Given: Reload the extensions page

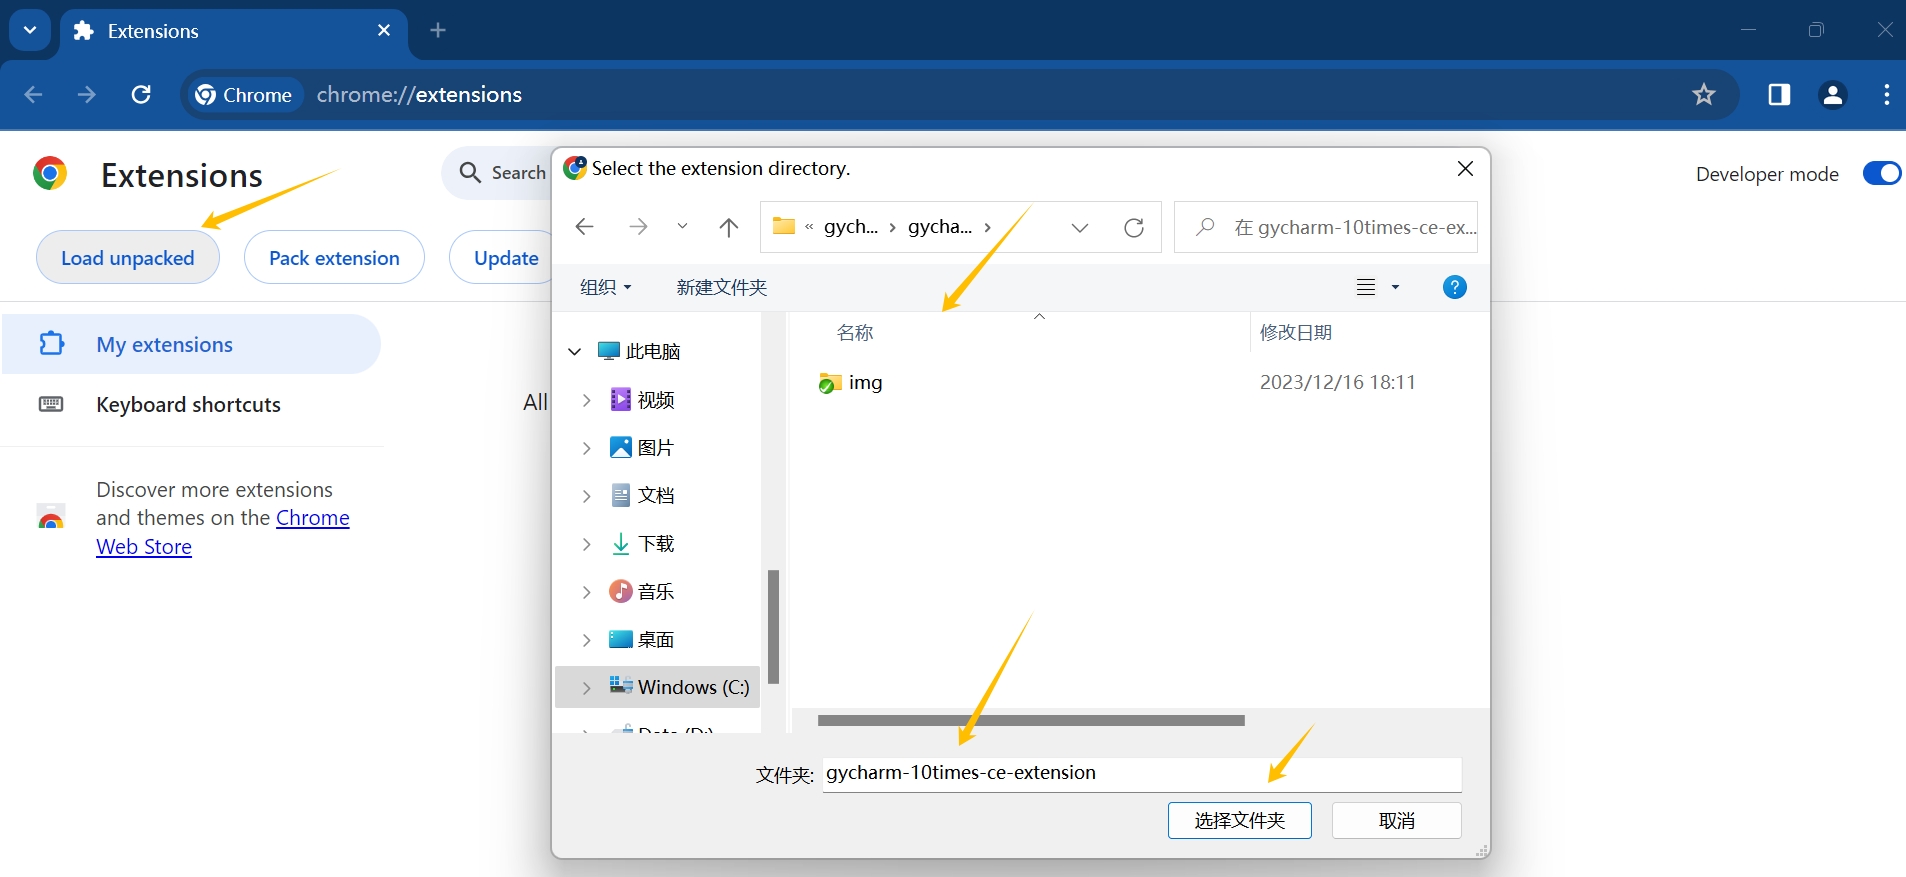Looking at the screenshot, I should (x=141, y=94).
